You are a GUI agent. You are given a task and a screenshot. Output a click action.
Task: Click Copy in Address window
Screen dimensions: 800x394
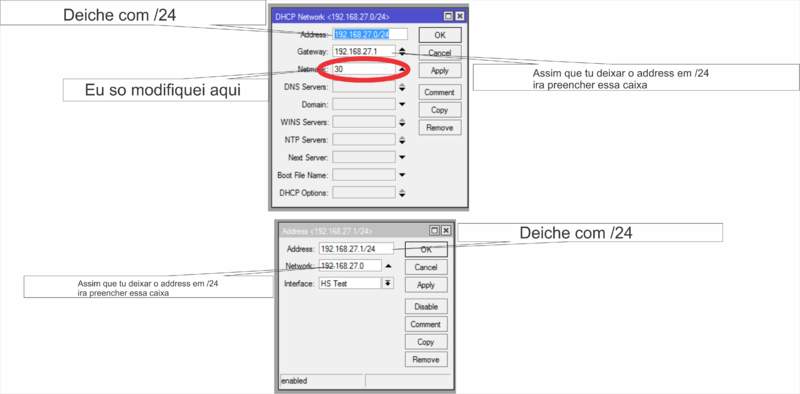(426, 342)
